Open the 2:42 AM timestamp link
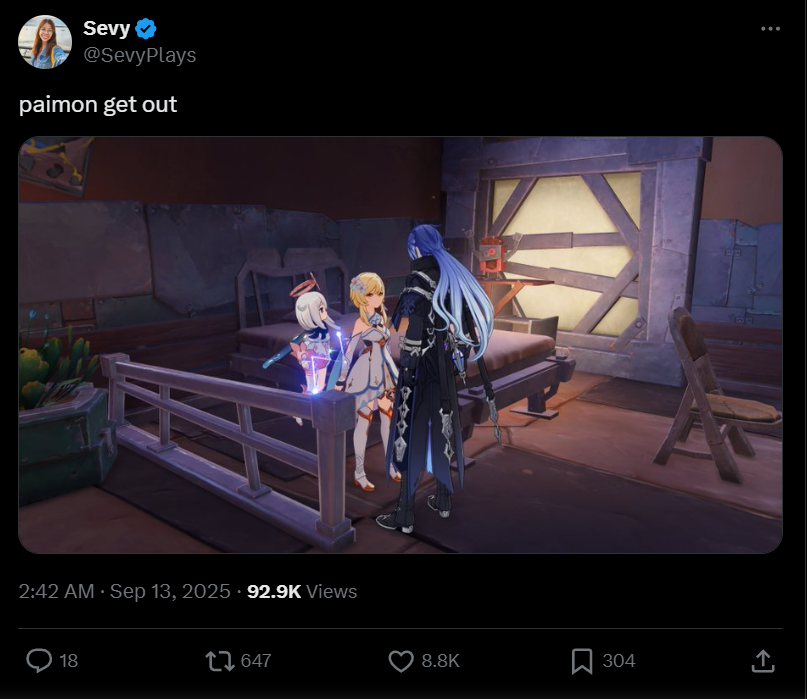The width and height of the screenshot is (807, 699). 57,591
